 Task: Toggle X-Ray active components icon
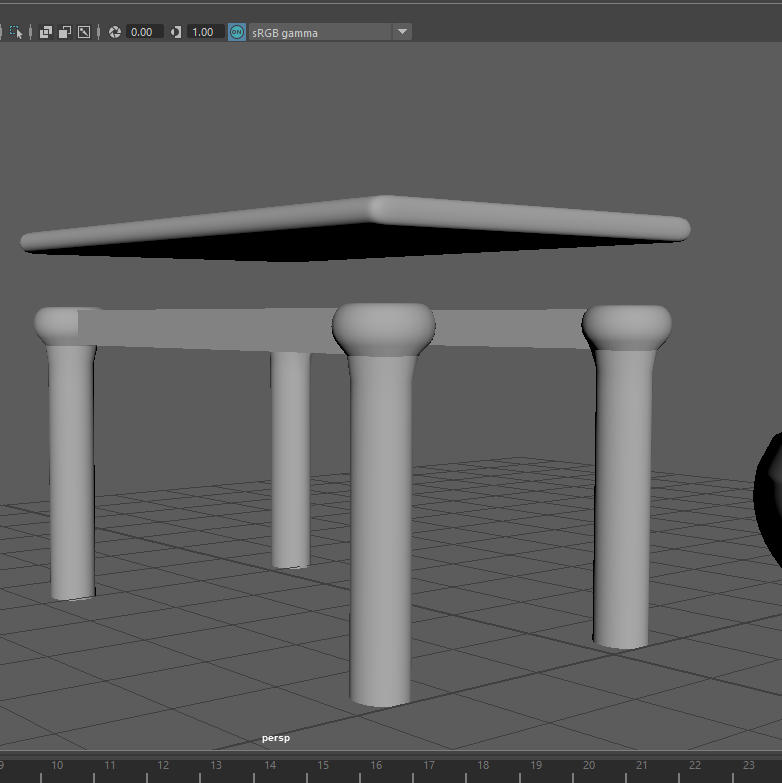pos(65,32)
